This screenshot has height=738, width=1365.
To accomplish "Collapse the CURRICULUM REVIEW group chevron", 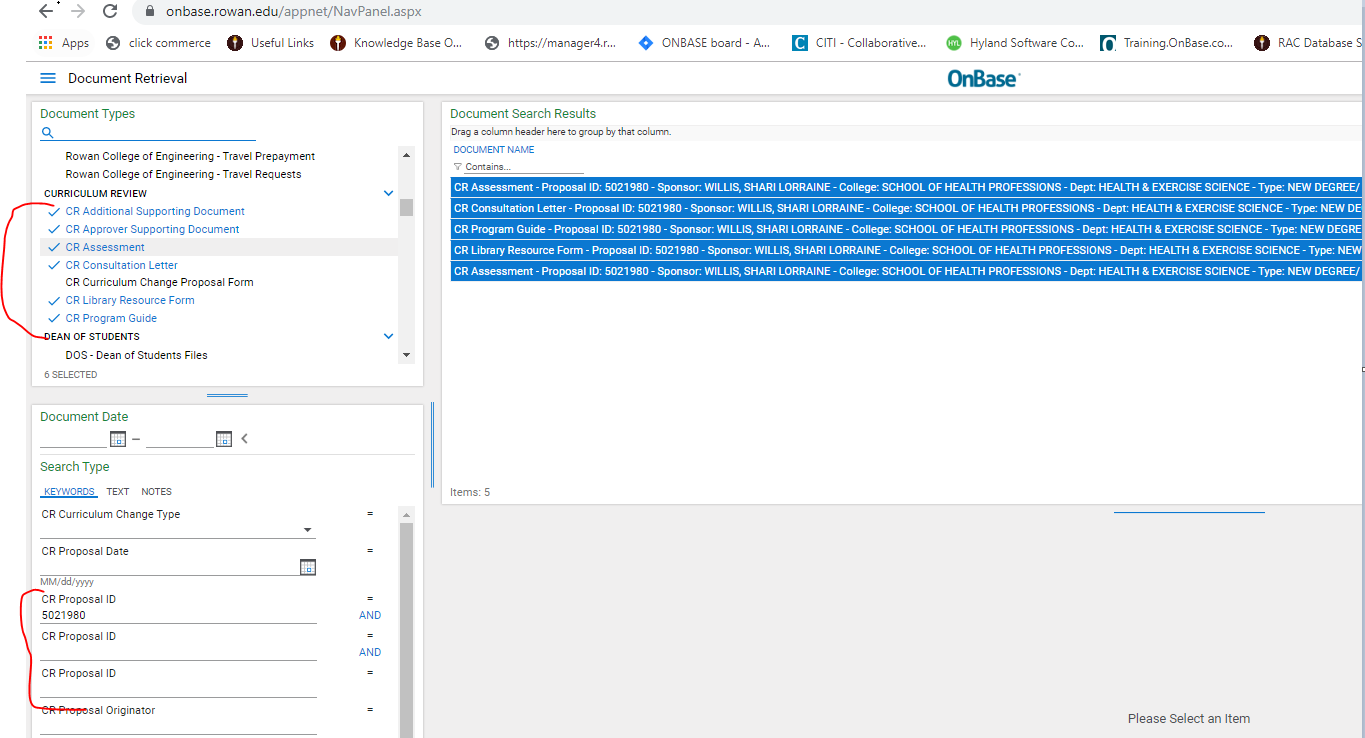I will [x=389, y=193].
